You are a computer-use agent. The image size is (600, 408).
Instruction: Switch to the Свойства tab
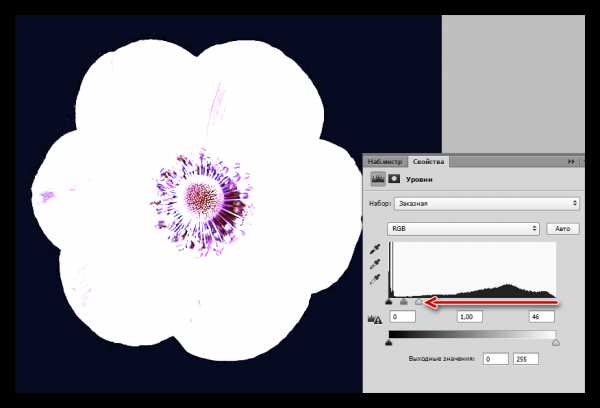point(428,162)
